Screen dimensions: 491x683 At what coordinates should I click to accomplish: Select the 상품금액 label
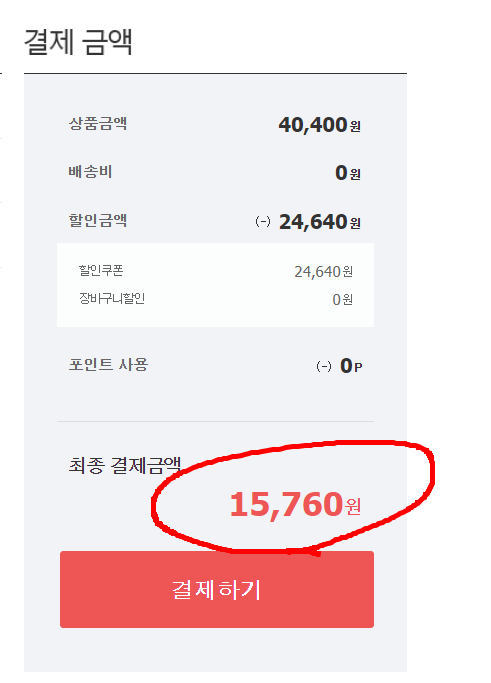[98, 123]
